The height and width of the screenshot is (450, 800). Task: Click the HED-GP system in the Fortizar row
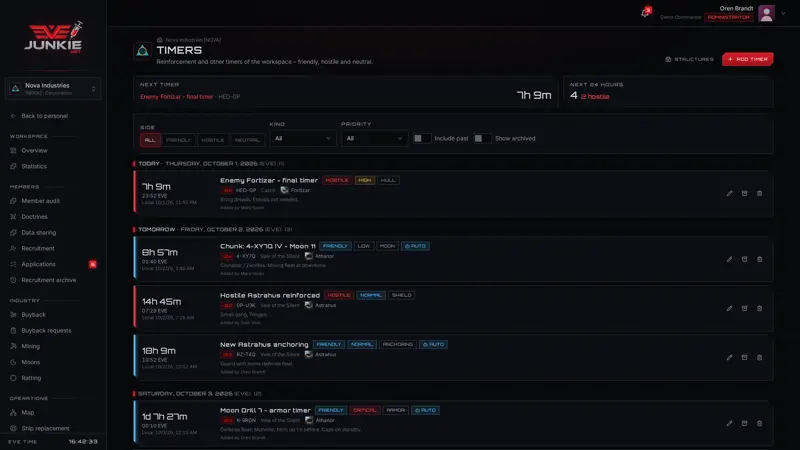click(246, 190)
